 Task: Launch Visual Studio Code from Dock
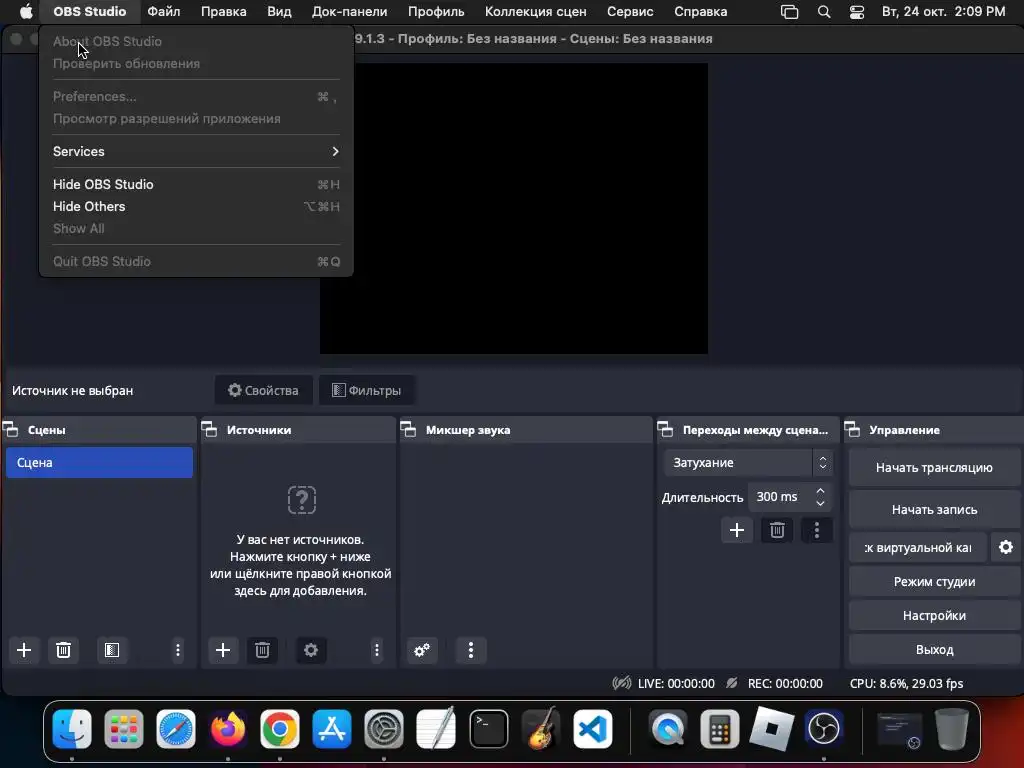coord(592,728)
